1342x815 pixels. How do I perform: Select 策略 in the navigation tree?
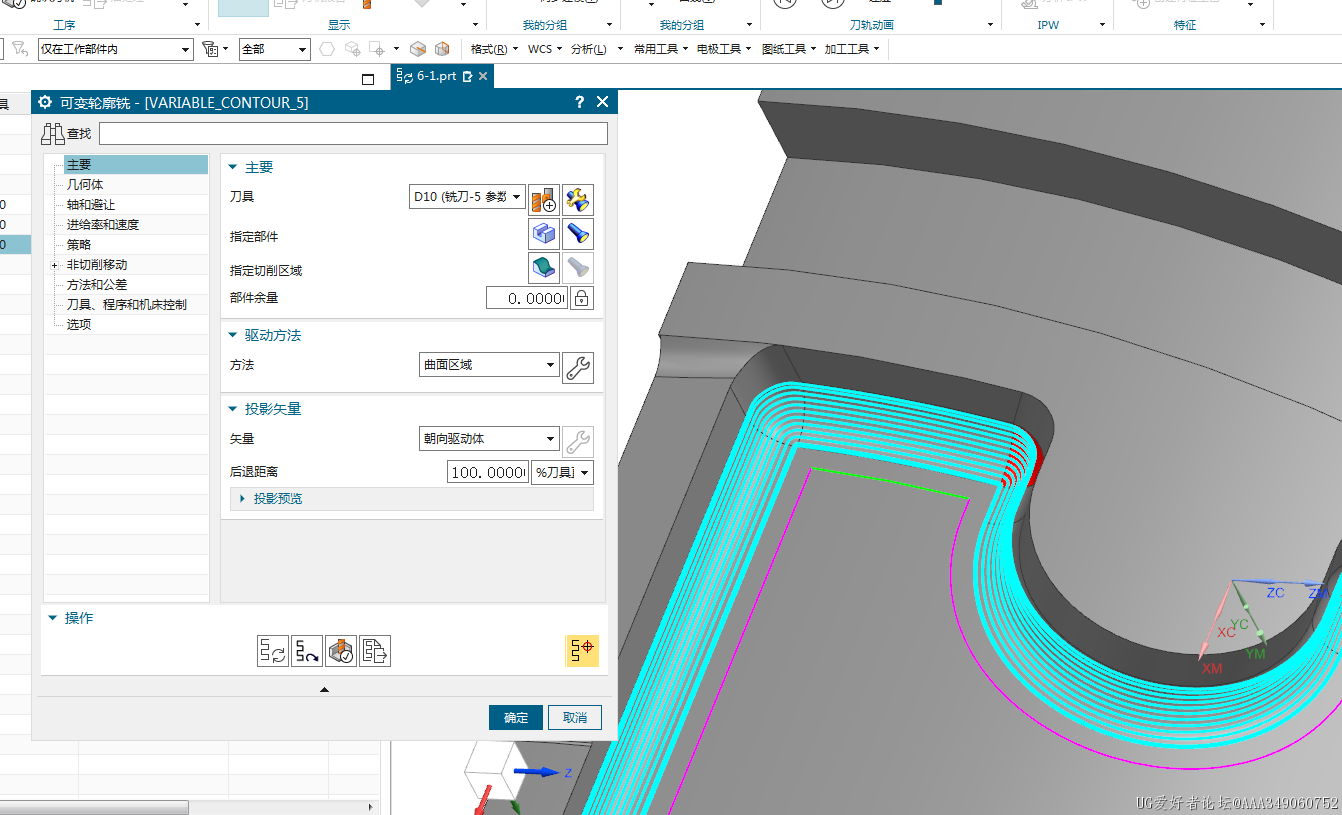click(79, 245)
